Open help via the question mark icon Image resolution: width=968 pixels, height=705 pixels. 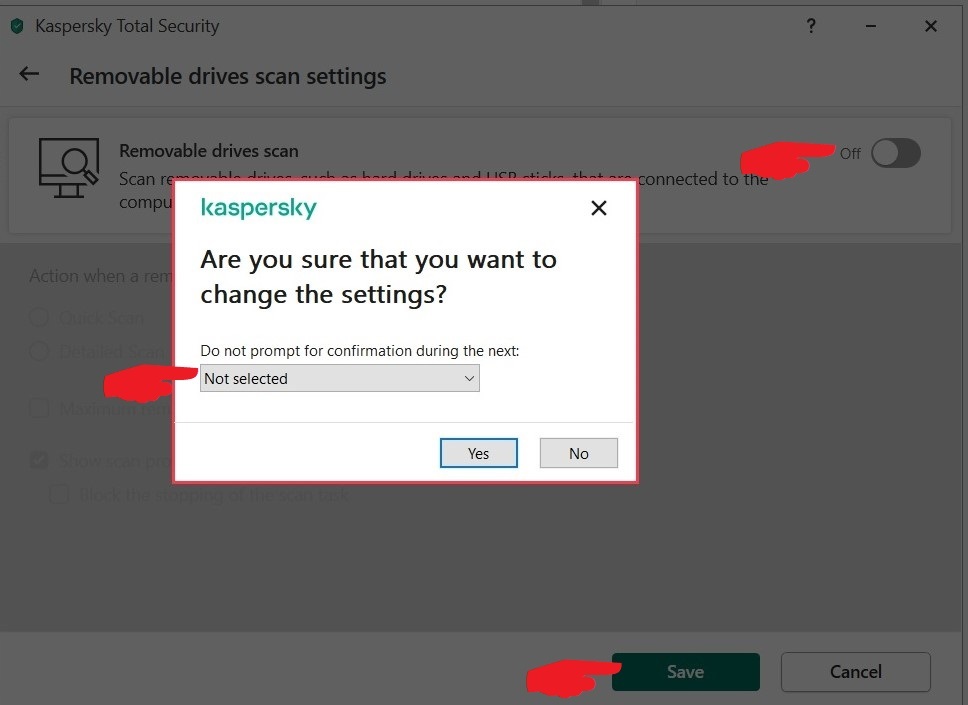811,26
